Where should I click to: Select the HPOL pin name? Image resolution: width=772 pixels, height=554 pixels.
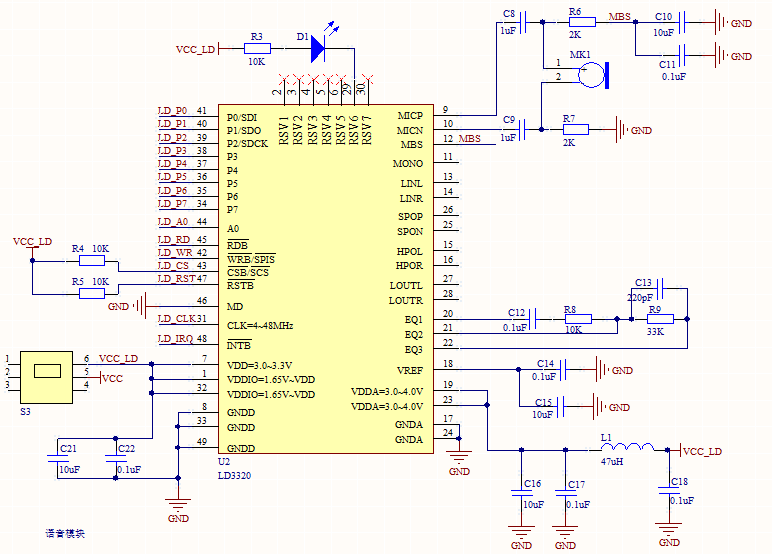coord(410,252)
